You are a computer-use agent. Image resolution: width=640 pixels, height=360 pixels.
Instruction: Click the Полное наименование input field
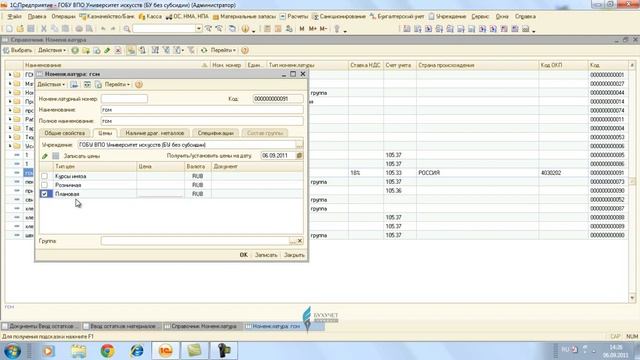(202, 121)
